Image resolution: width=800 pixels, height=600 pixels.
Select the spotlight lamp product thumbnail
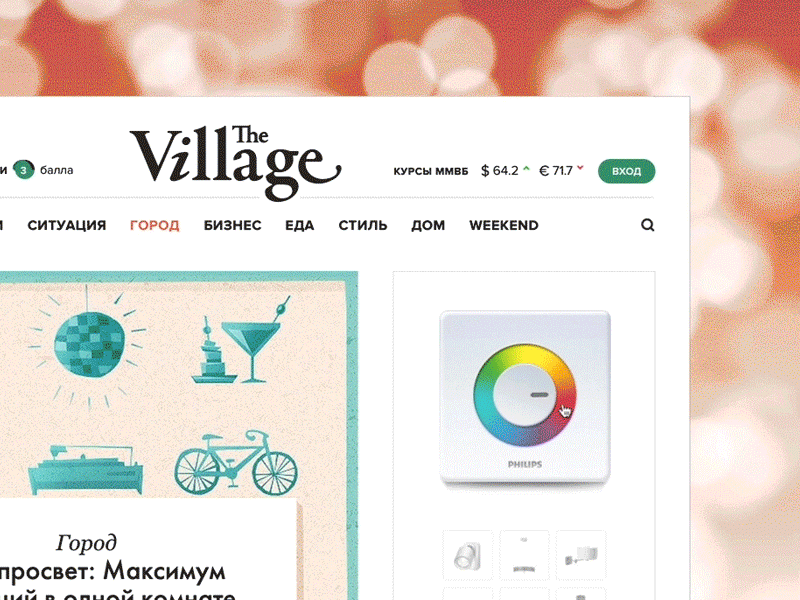point(468,555)
